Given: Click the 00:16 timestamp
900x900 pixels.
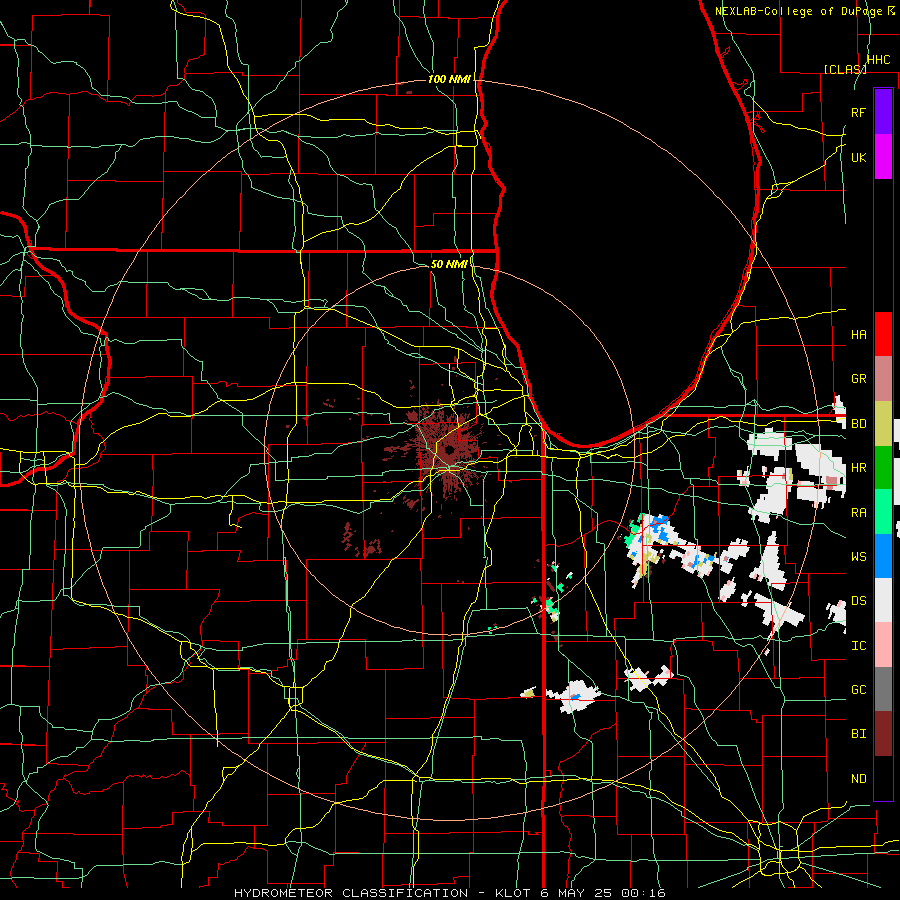Looking at the screenshot, I should click(642, 893).
